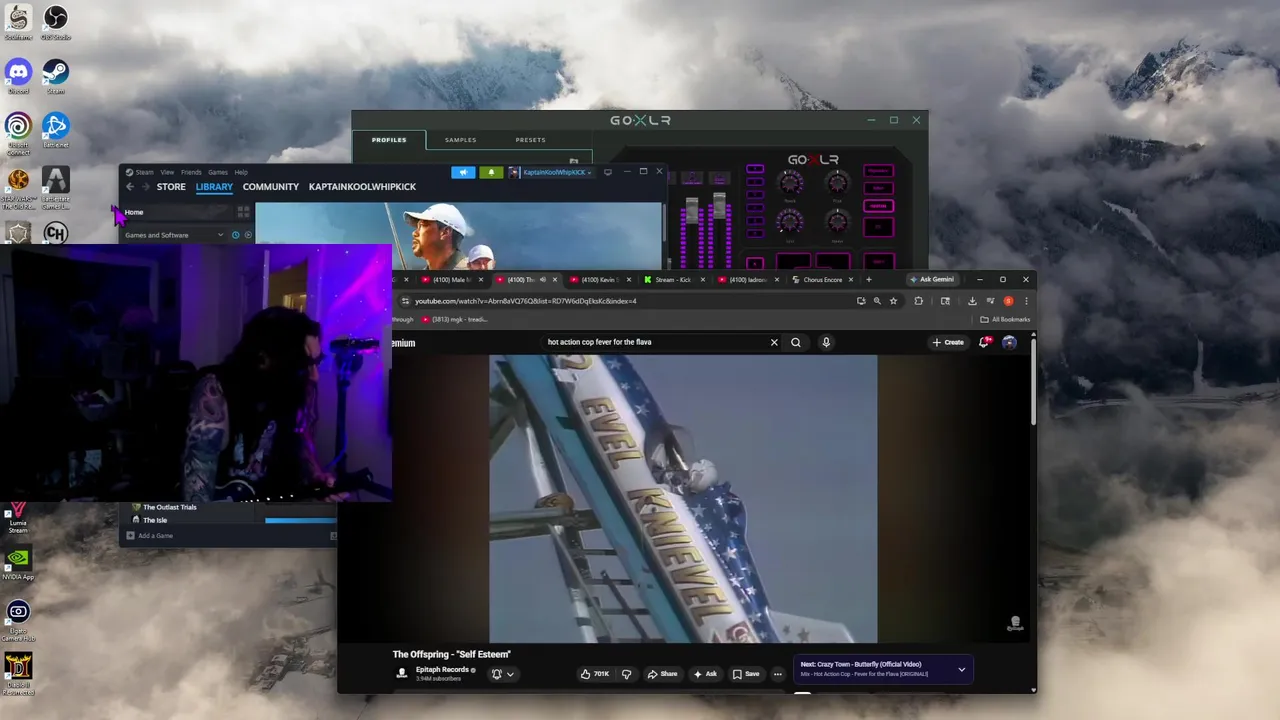The width and height of the screenshot is (1280, 720).
Task: Expand Epitaph Records notification bell dropdown
Action: click(502, 674)
